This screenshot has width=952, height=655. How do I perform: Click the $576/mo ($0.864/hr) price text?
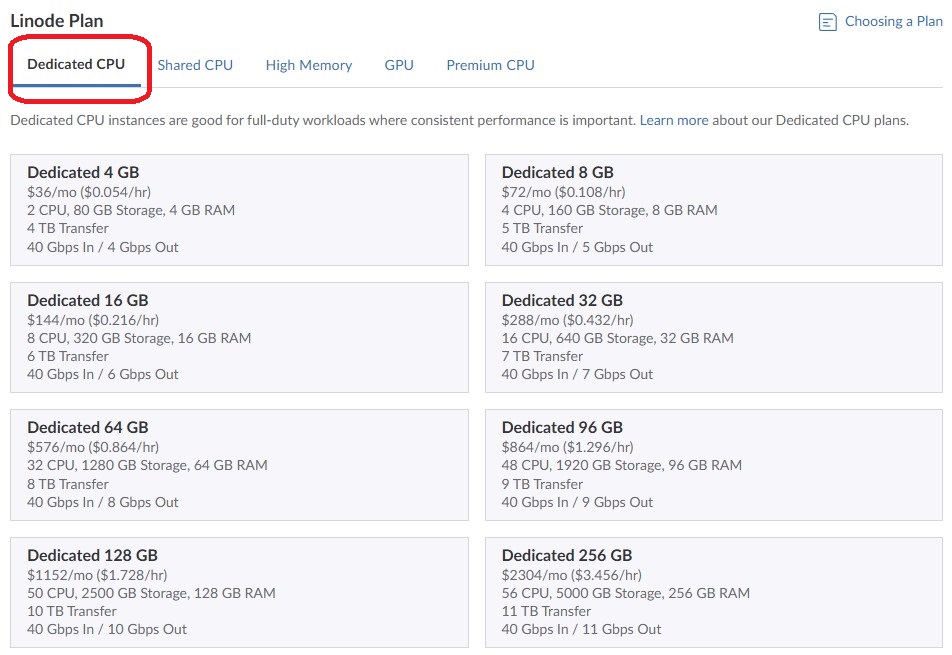[93, 447]
